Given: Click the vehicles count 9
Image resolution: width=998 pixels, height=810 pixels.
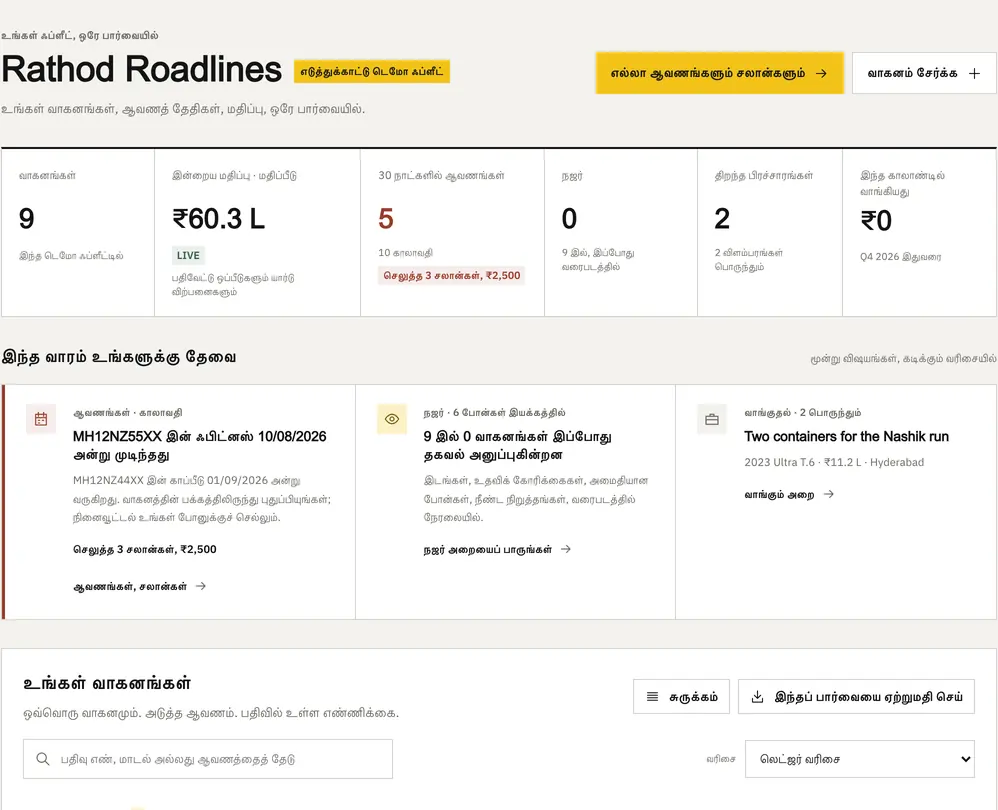Looking at the screenshot, I should [26, 219].
